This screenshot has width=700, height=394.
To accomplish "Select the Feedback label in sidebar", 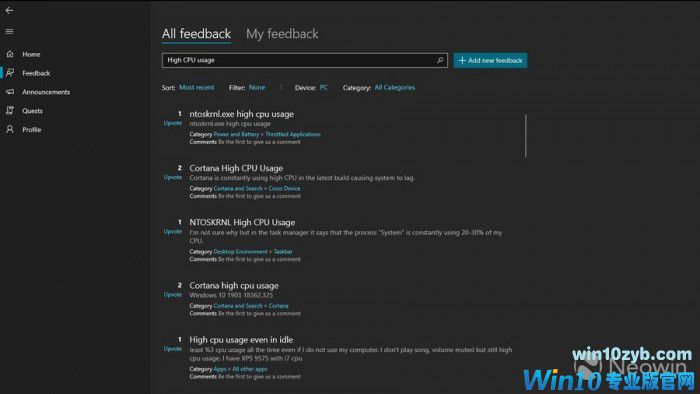I will [36, 73].
